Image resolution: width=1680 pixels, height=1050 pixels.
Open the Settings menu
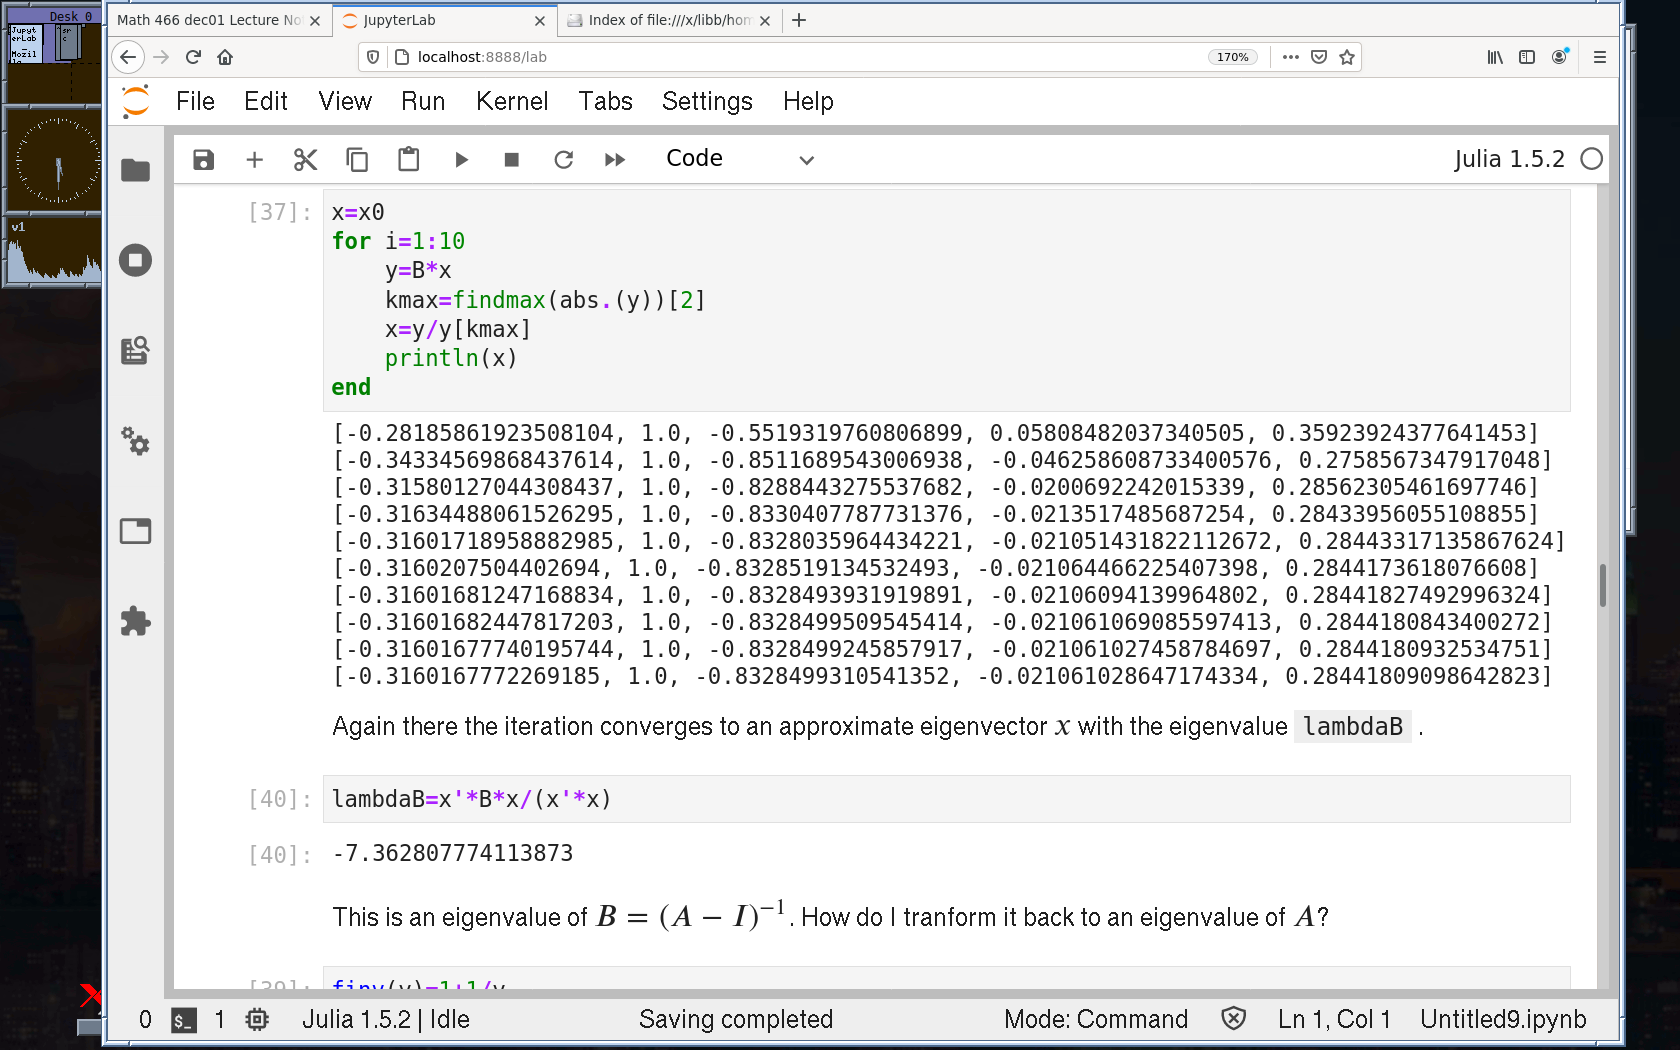706,101
